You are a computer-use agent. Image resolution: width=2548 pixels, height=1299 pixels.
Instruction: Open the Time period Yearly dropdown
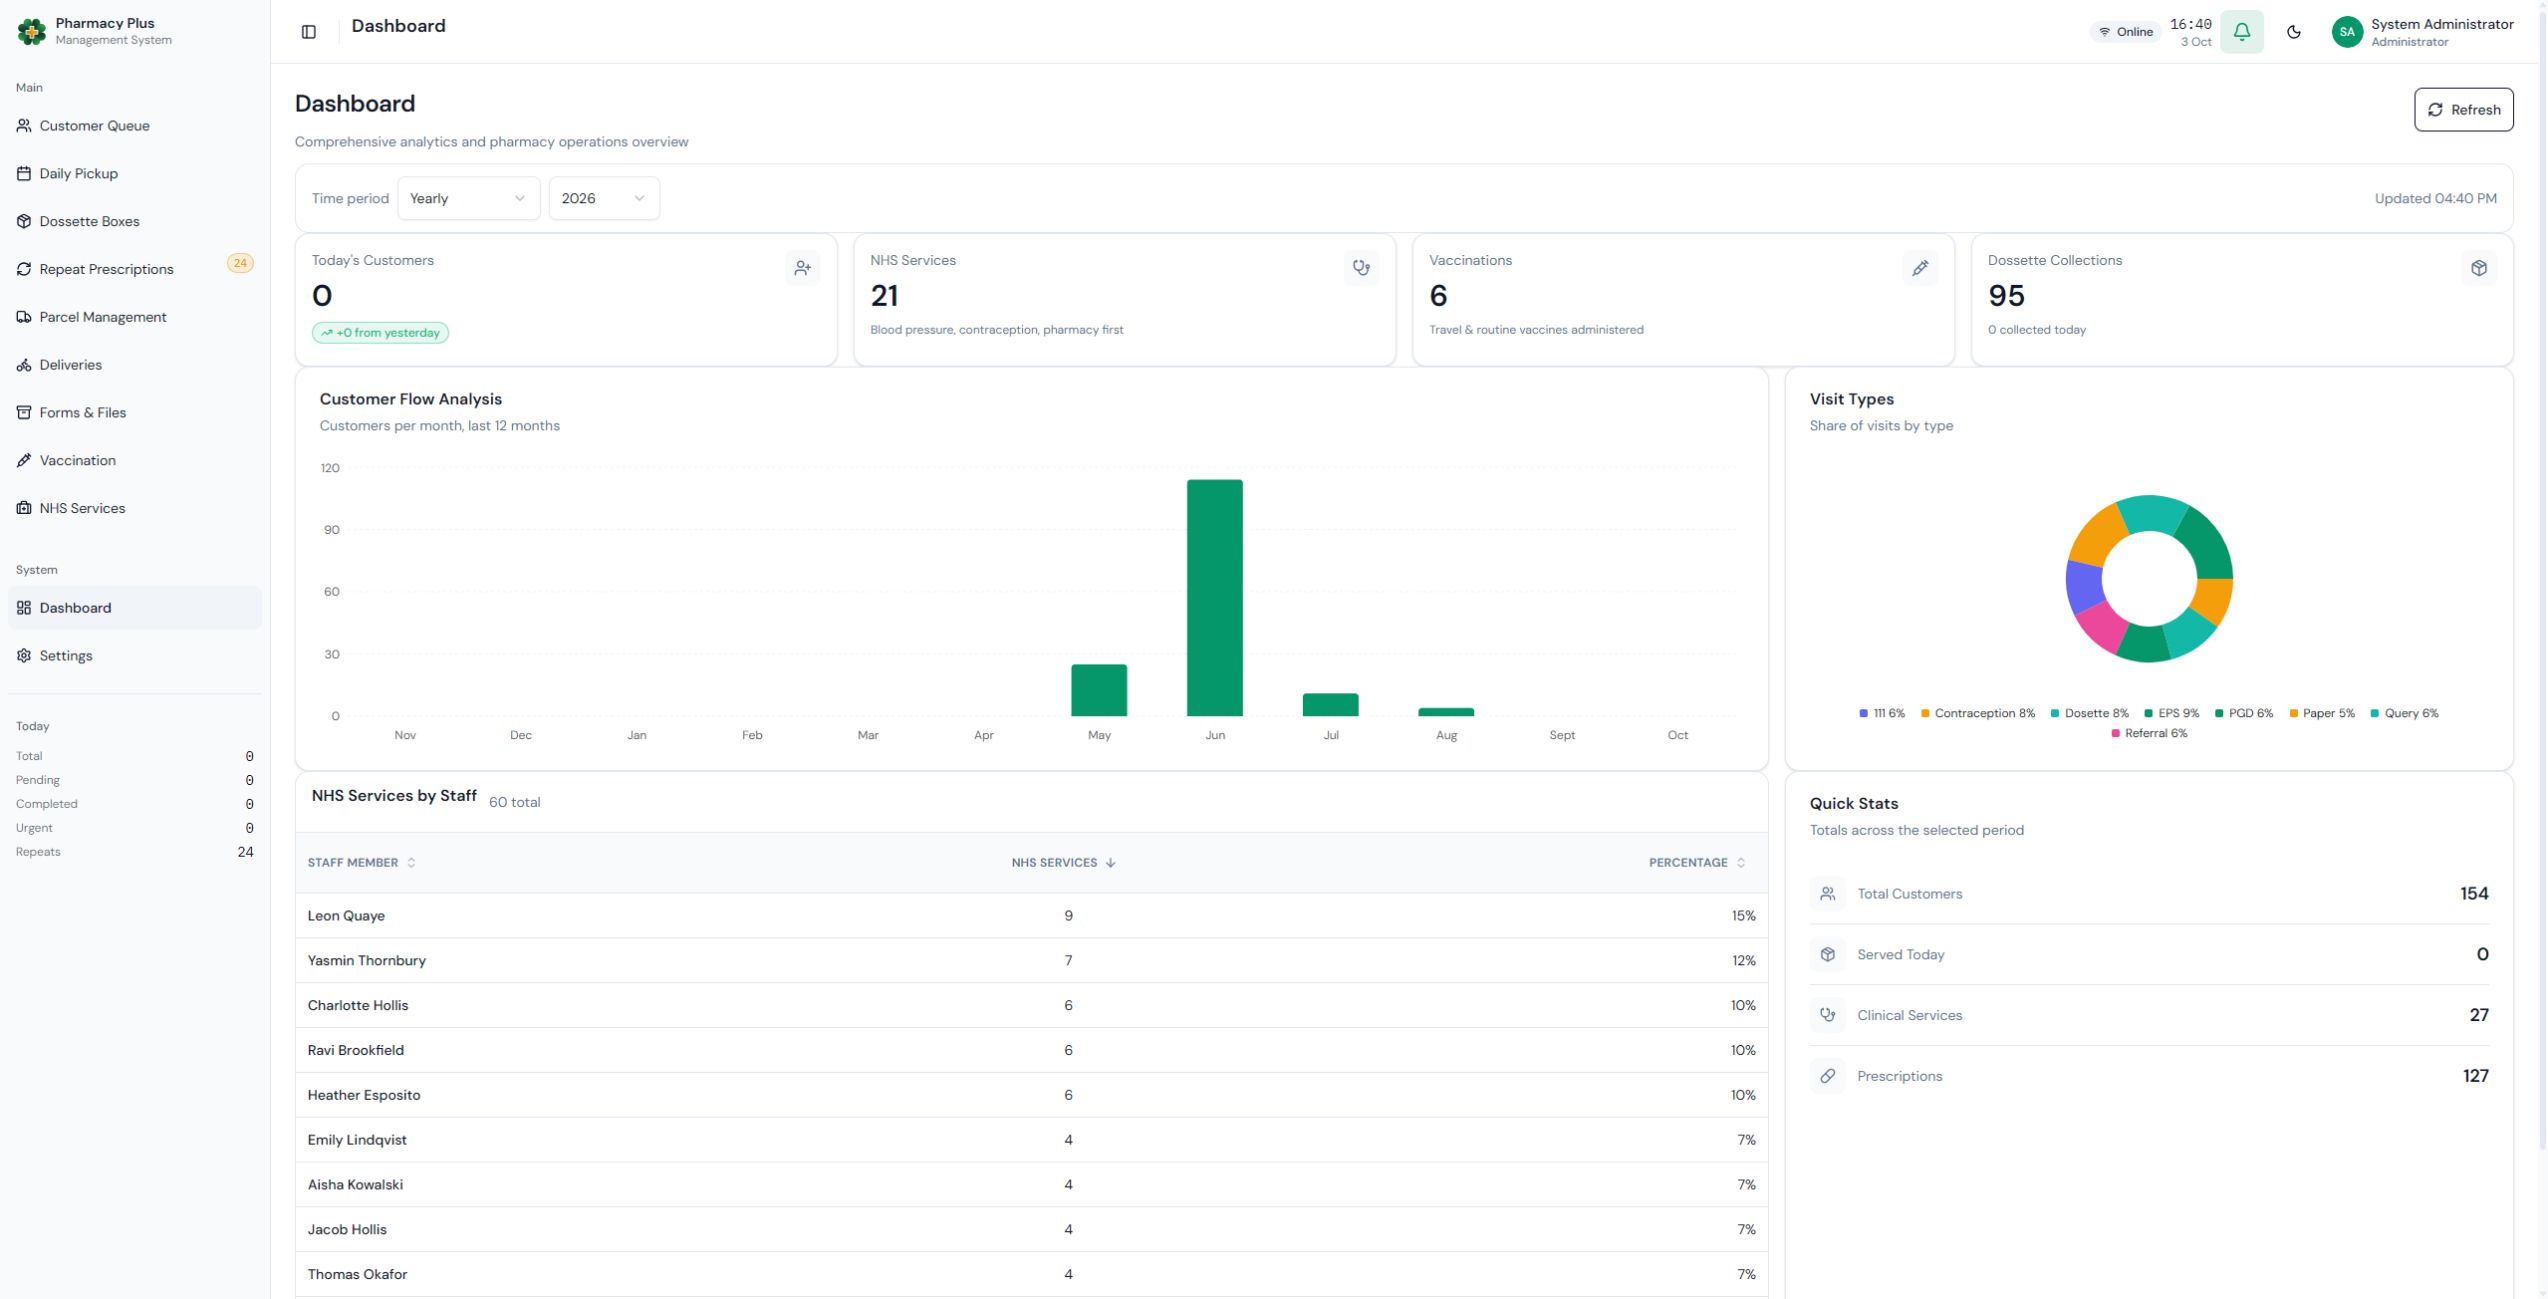469,198
